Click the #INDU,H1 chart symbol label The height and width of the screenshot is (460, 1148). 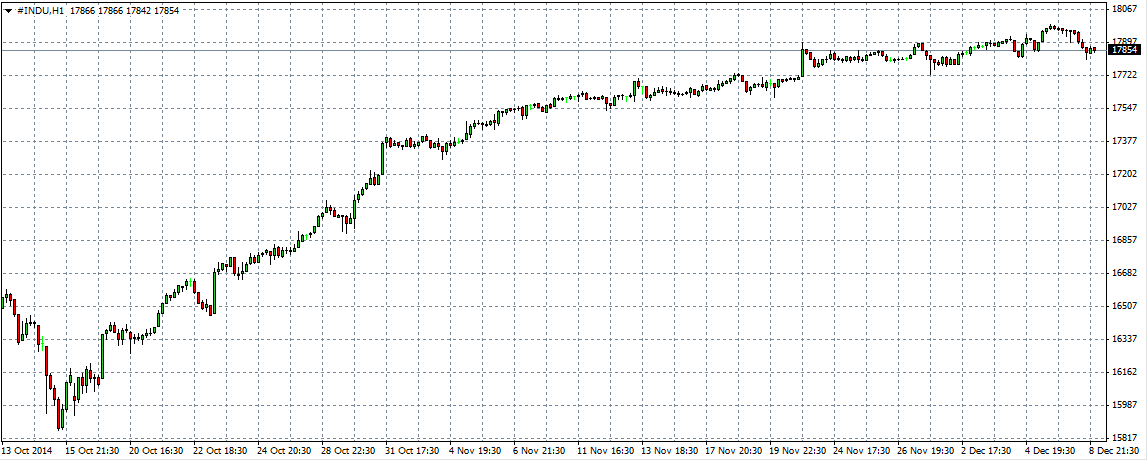tap(41, 10)
